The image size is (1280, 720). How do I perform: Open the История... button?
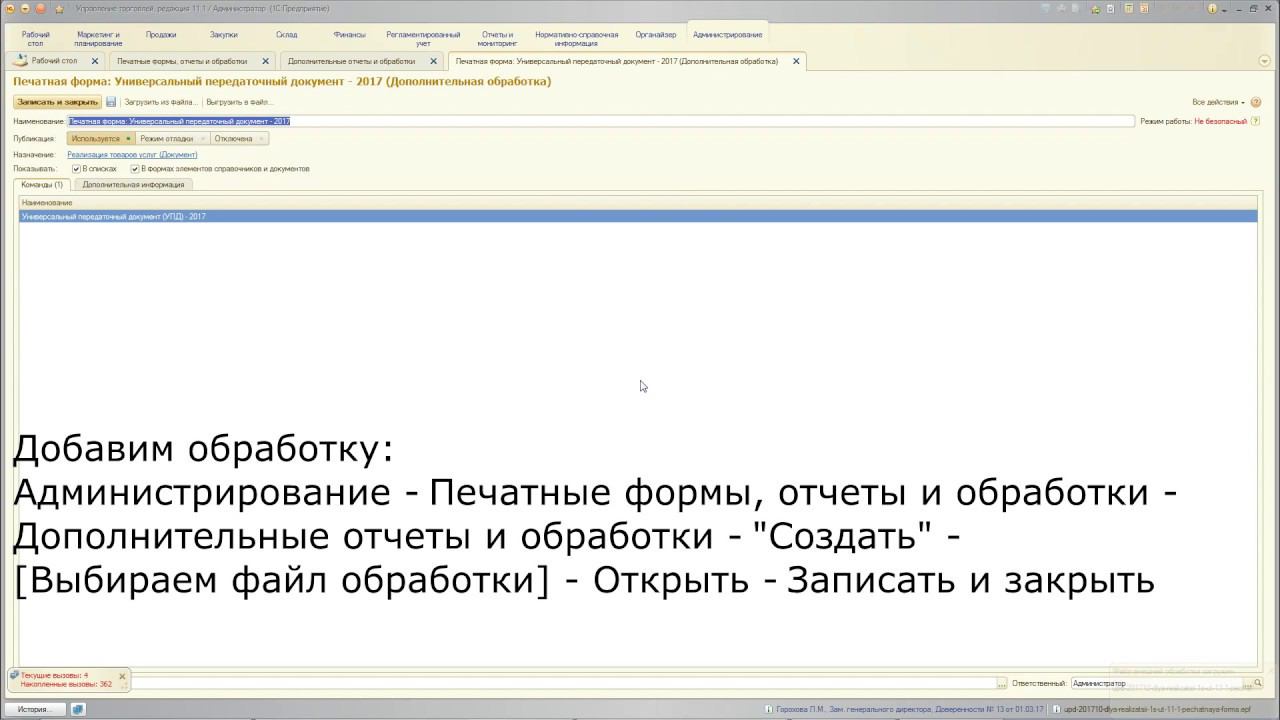pos(34,709)
